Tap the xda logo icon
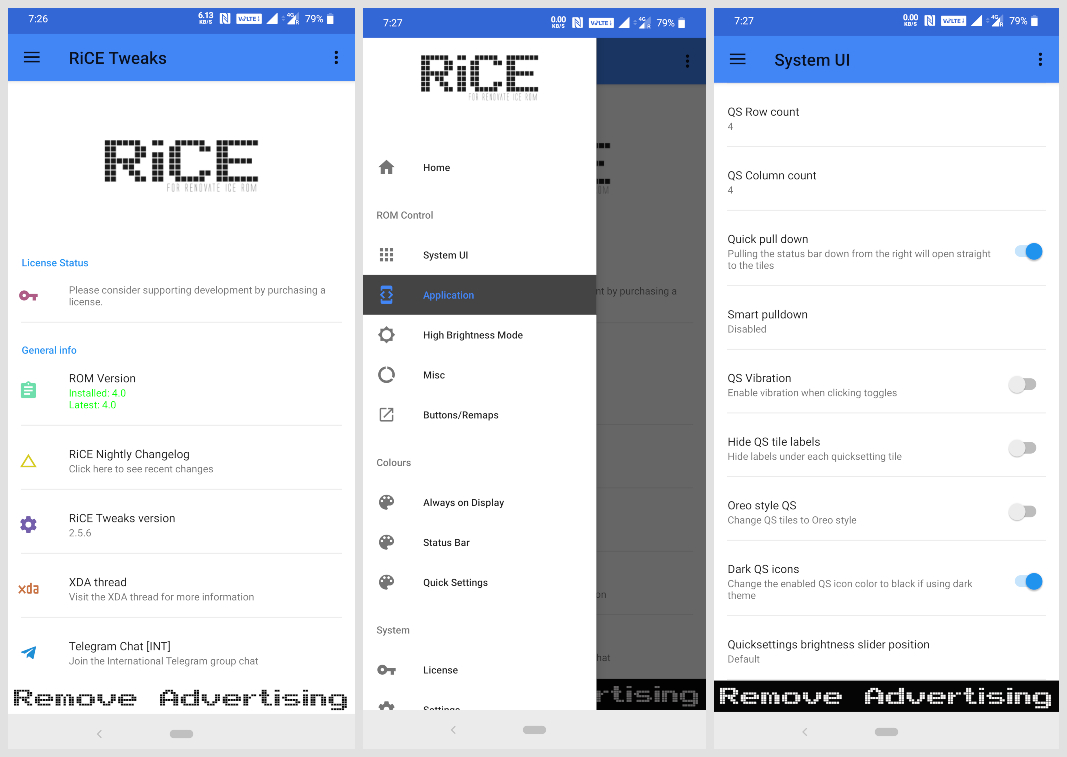Screen dimensions: 1067x757 click(29, 589)
